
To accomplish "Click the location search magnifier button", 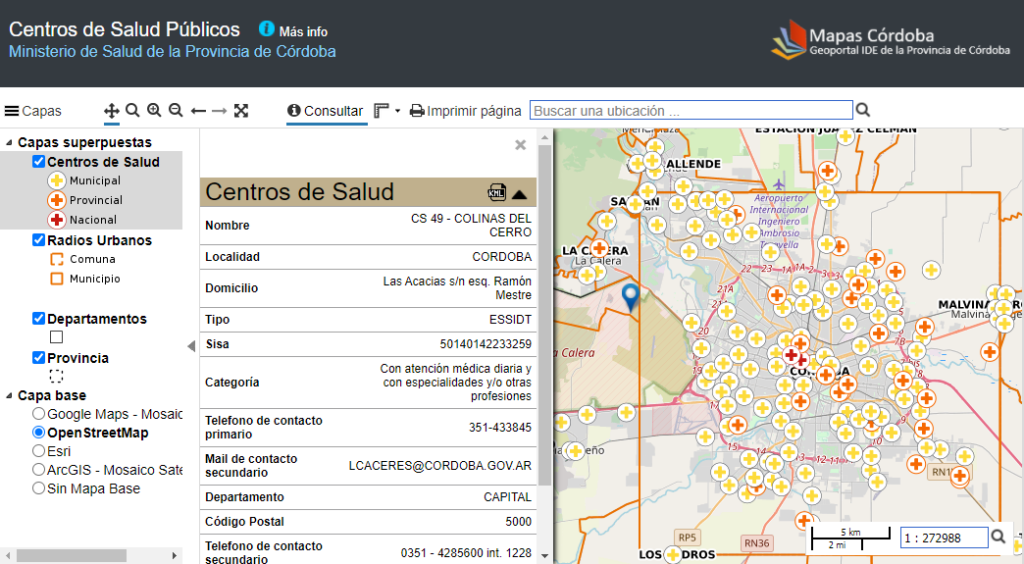I will coord(863,110).
